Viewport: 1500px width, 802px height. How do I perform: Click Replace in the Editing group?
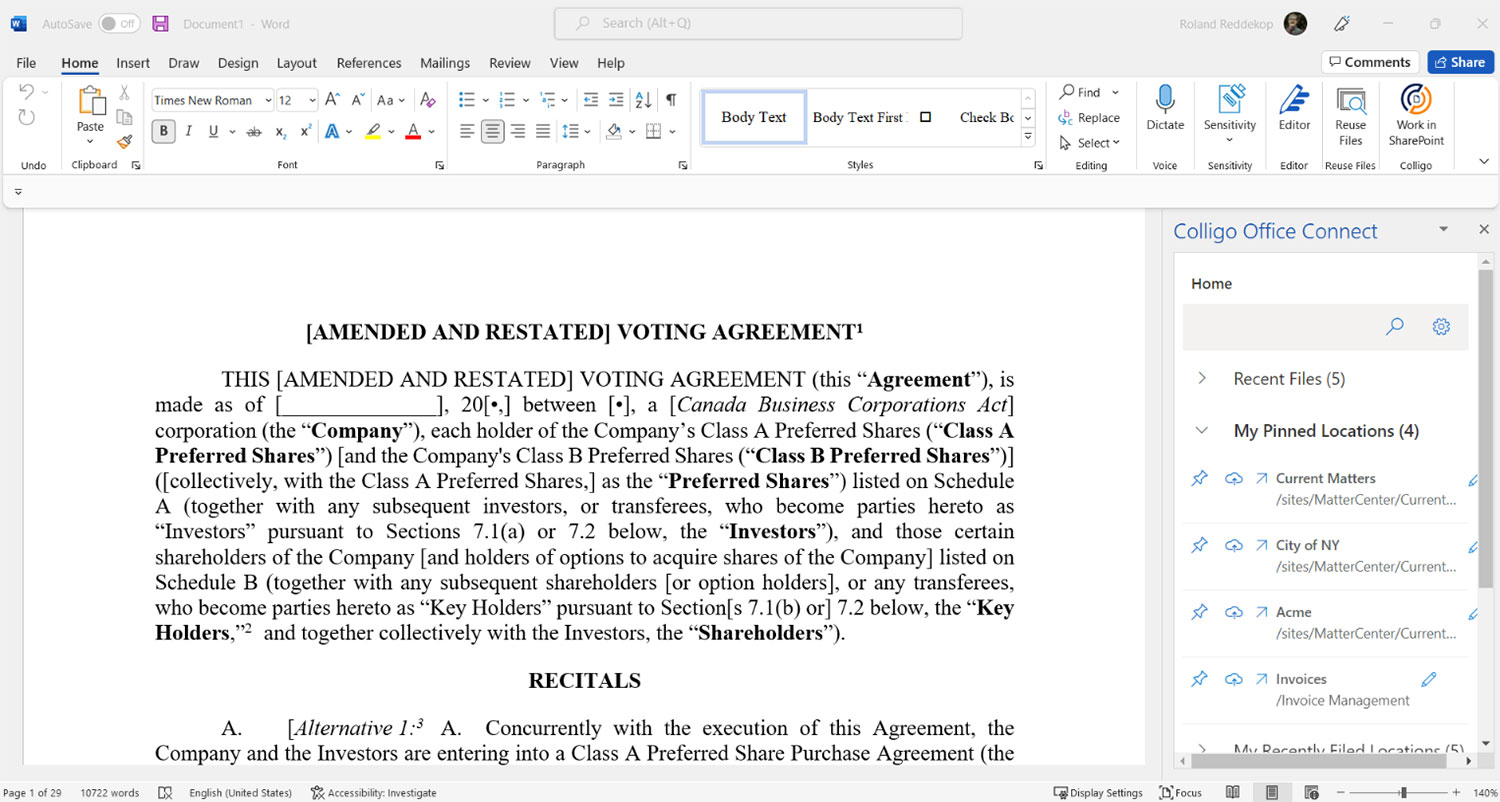[1090, 118]
